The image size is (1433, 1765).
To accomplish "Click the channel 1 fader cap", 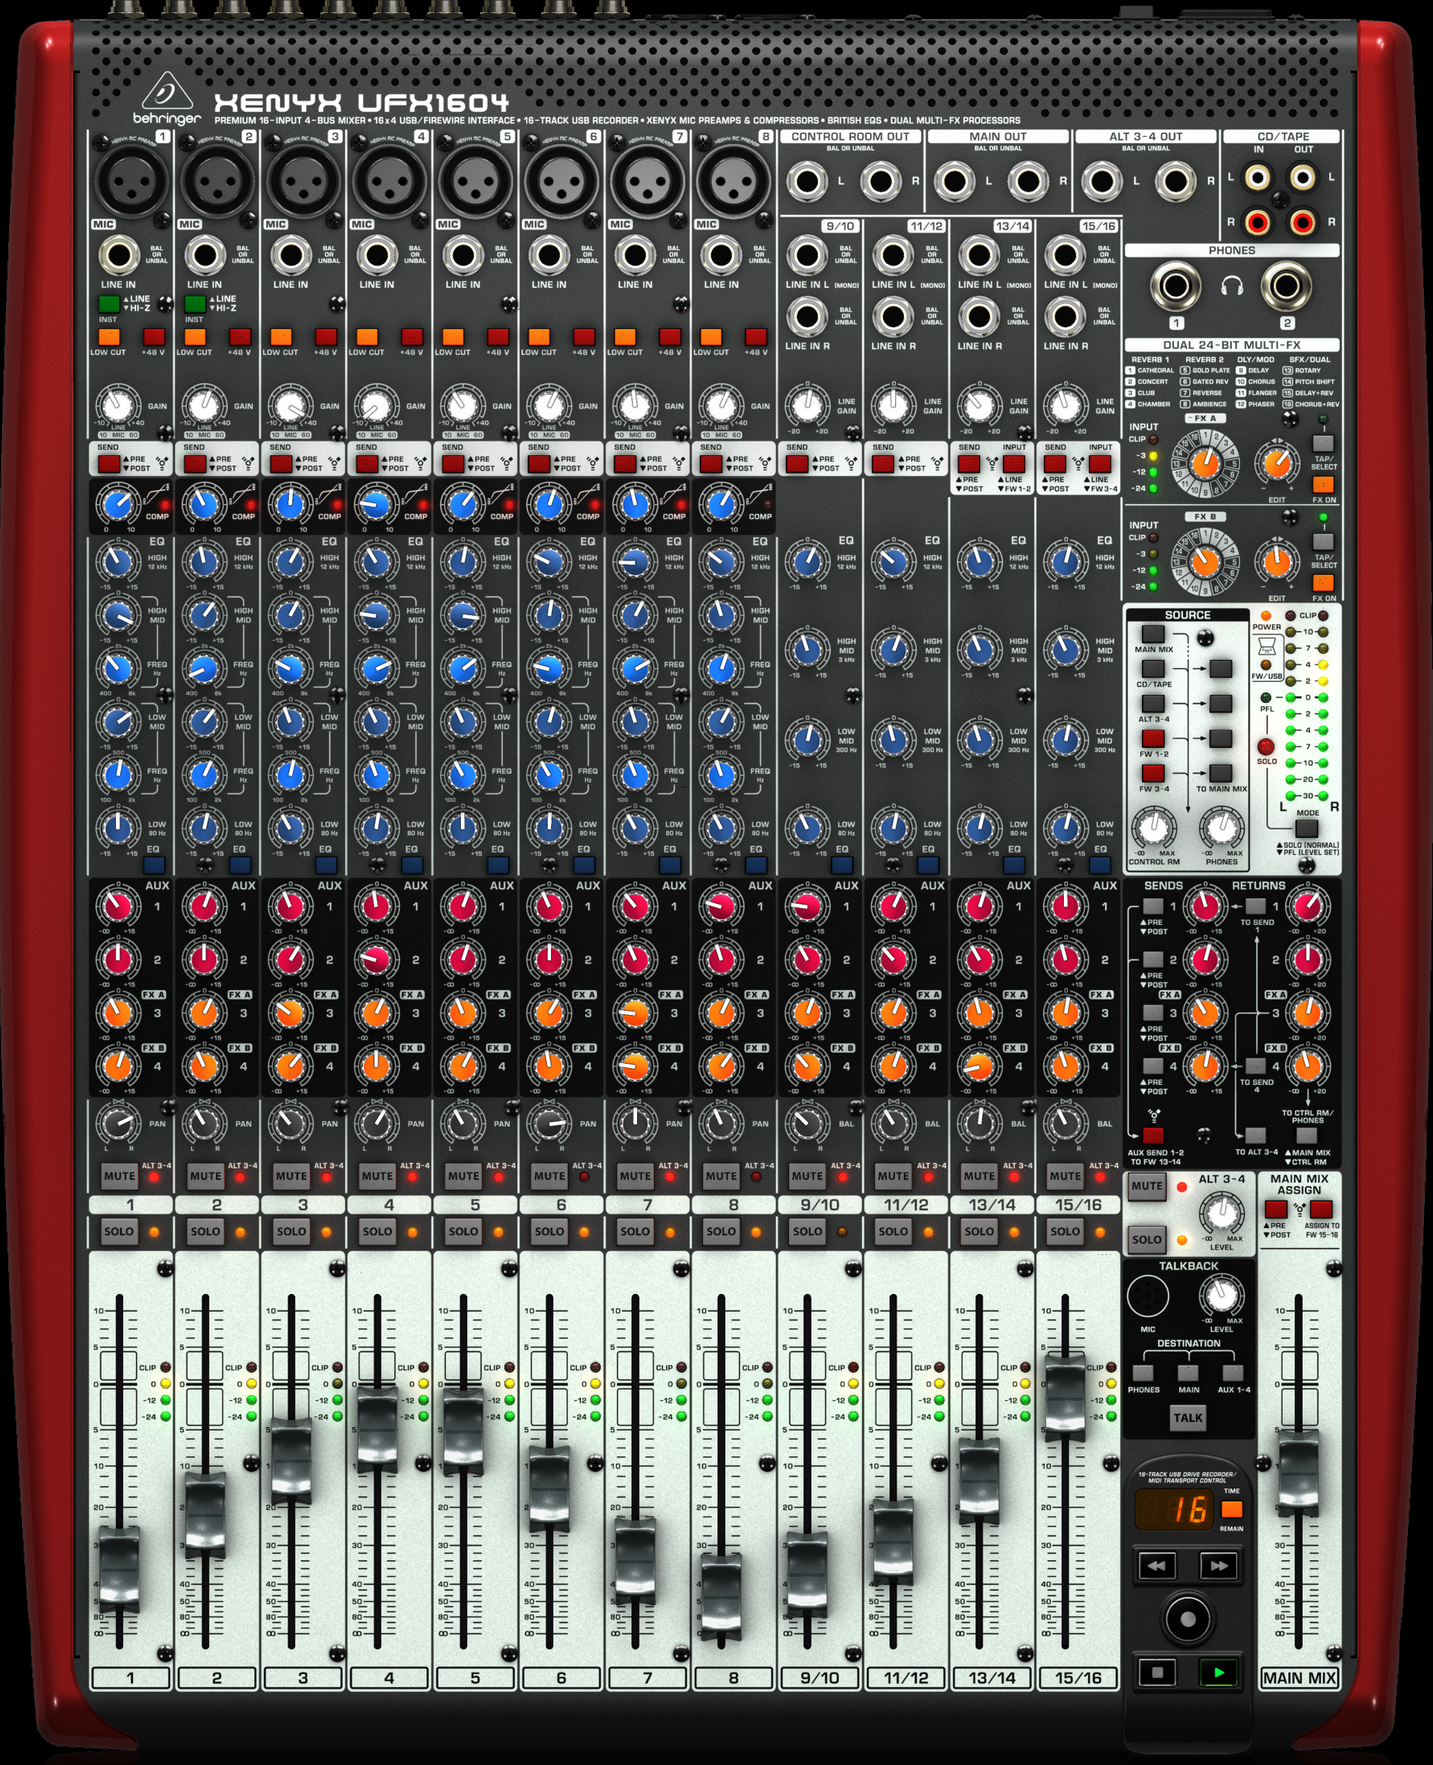I will pyautogui.click(x=119, y=1568).
